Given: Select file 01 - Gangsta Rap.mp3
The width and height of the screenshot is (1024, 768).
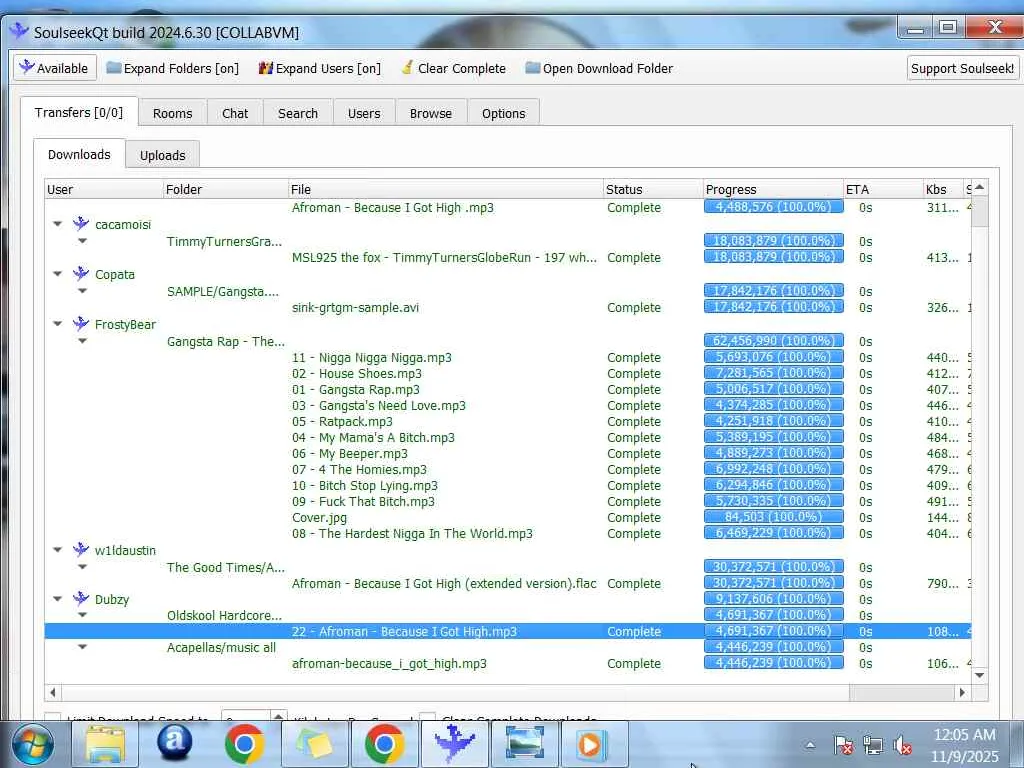Looking at the screenshot, I should (x=356, y=390).
